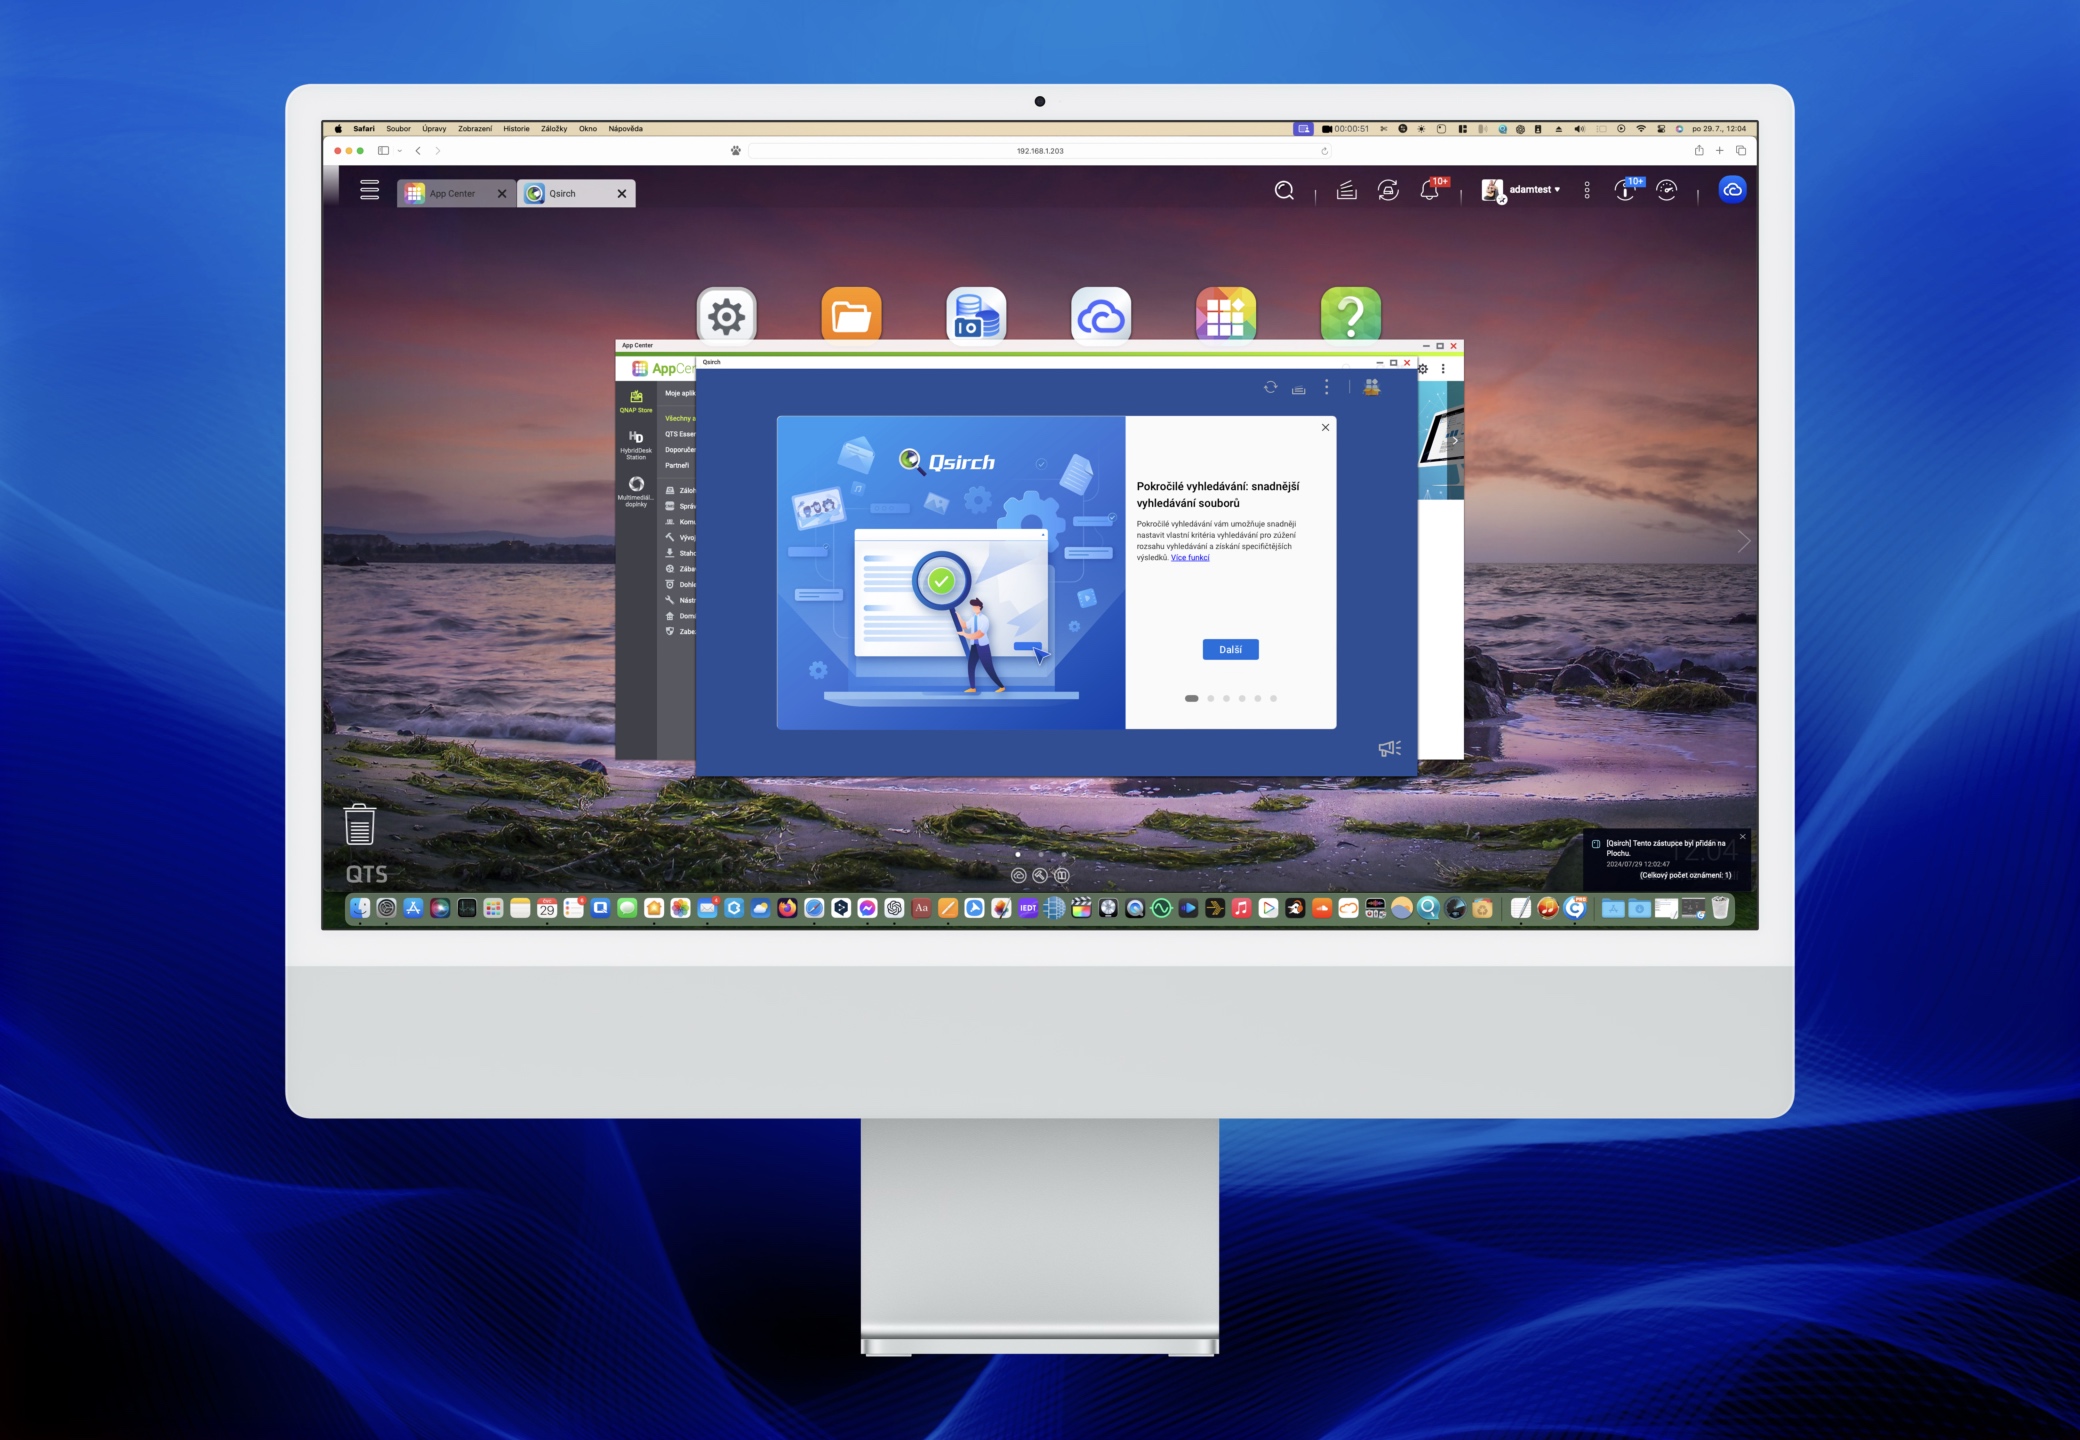The height and width of the screenshot is (1440, 2080).
Task: Open QTS main menu hamburger icon
Action: pyautogui.click(x=369, y=190)
